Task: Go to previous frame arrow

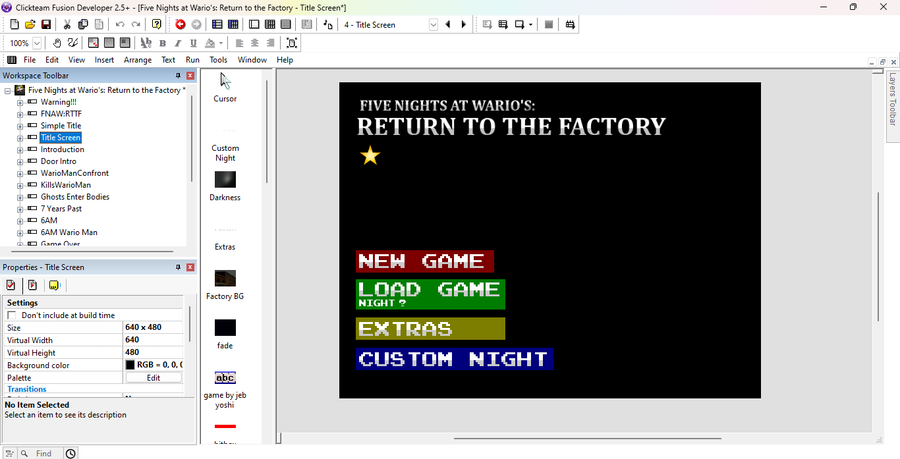Action: 448,25
